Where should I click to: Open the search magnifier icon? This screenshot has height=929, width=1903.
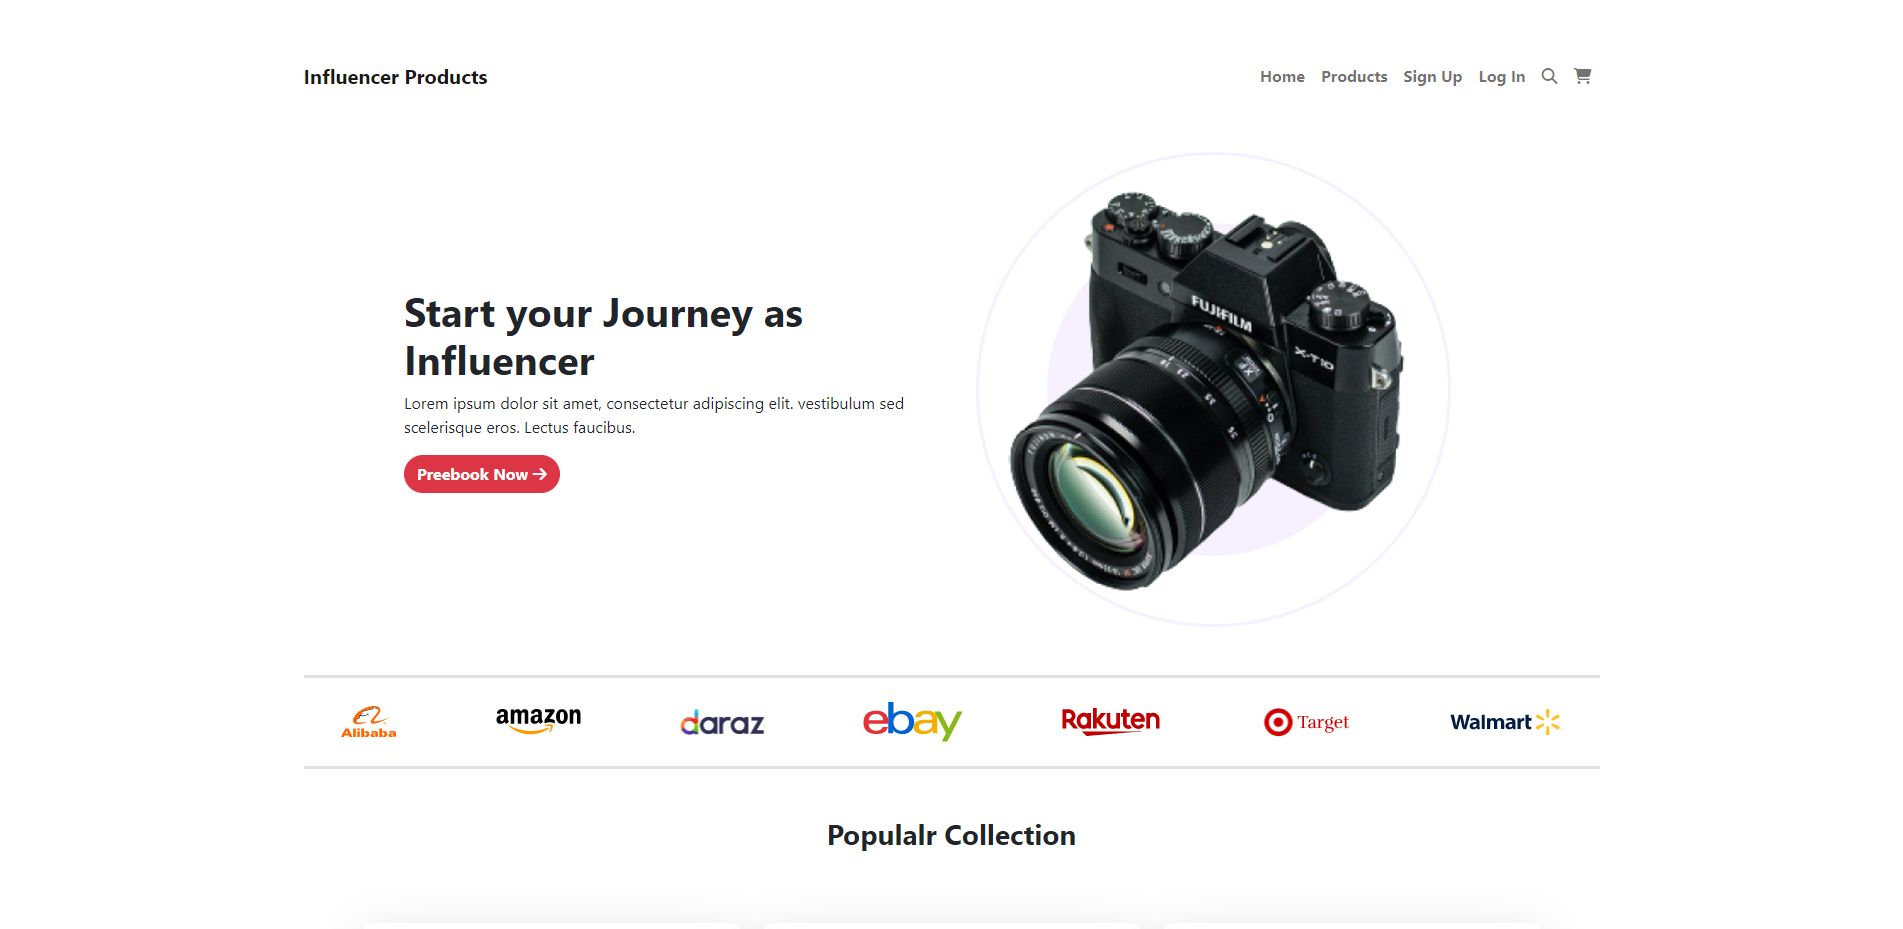(1549, 76)
